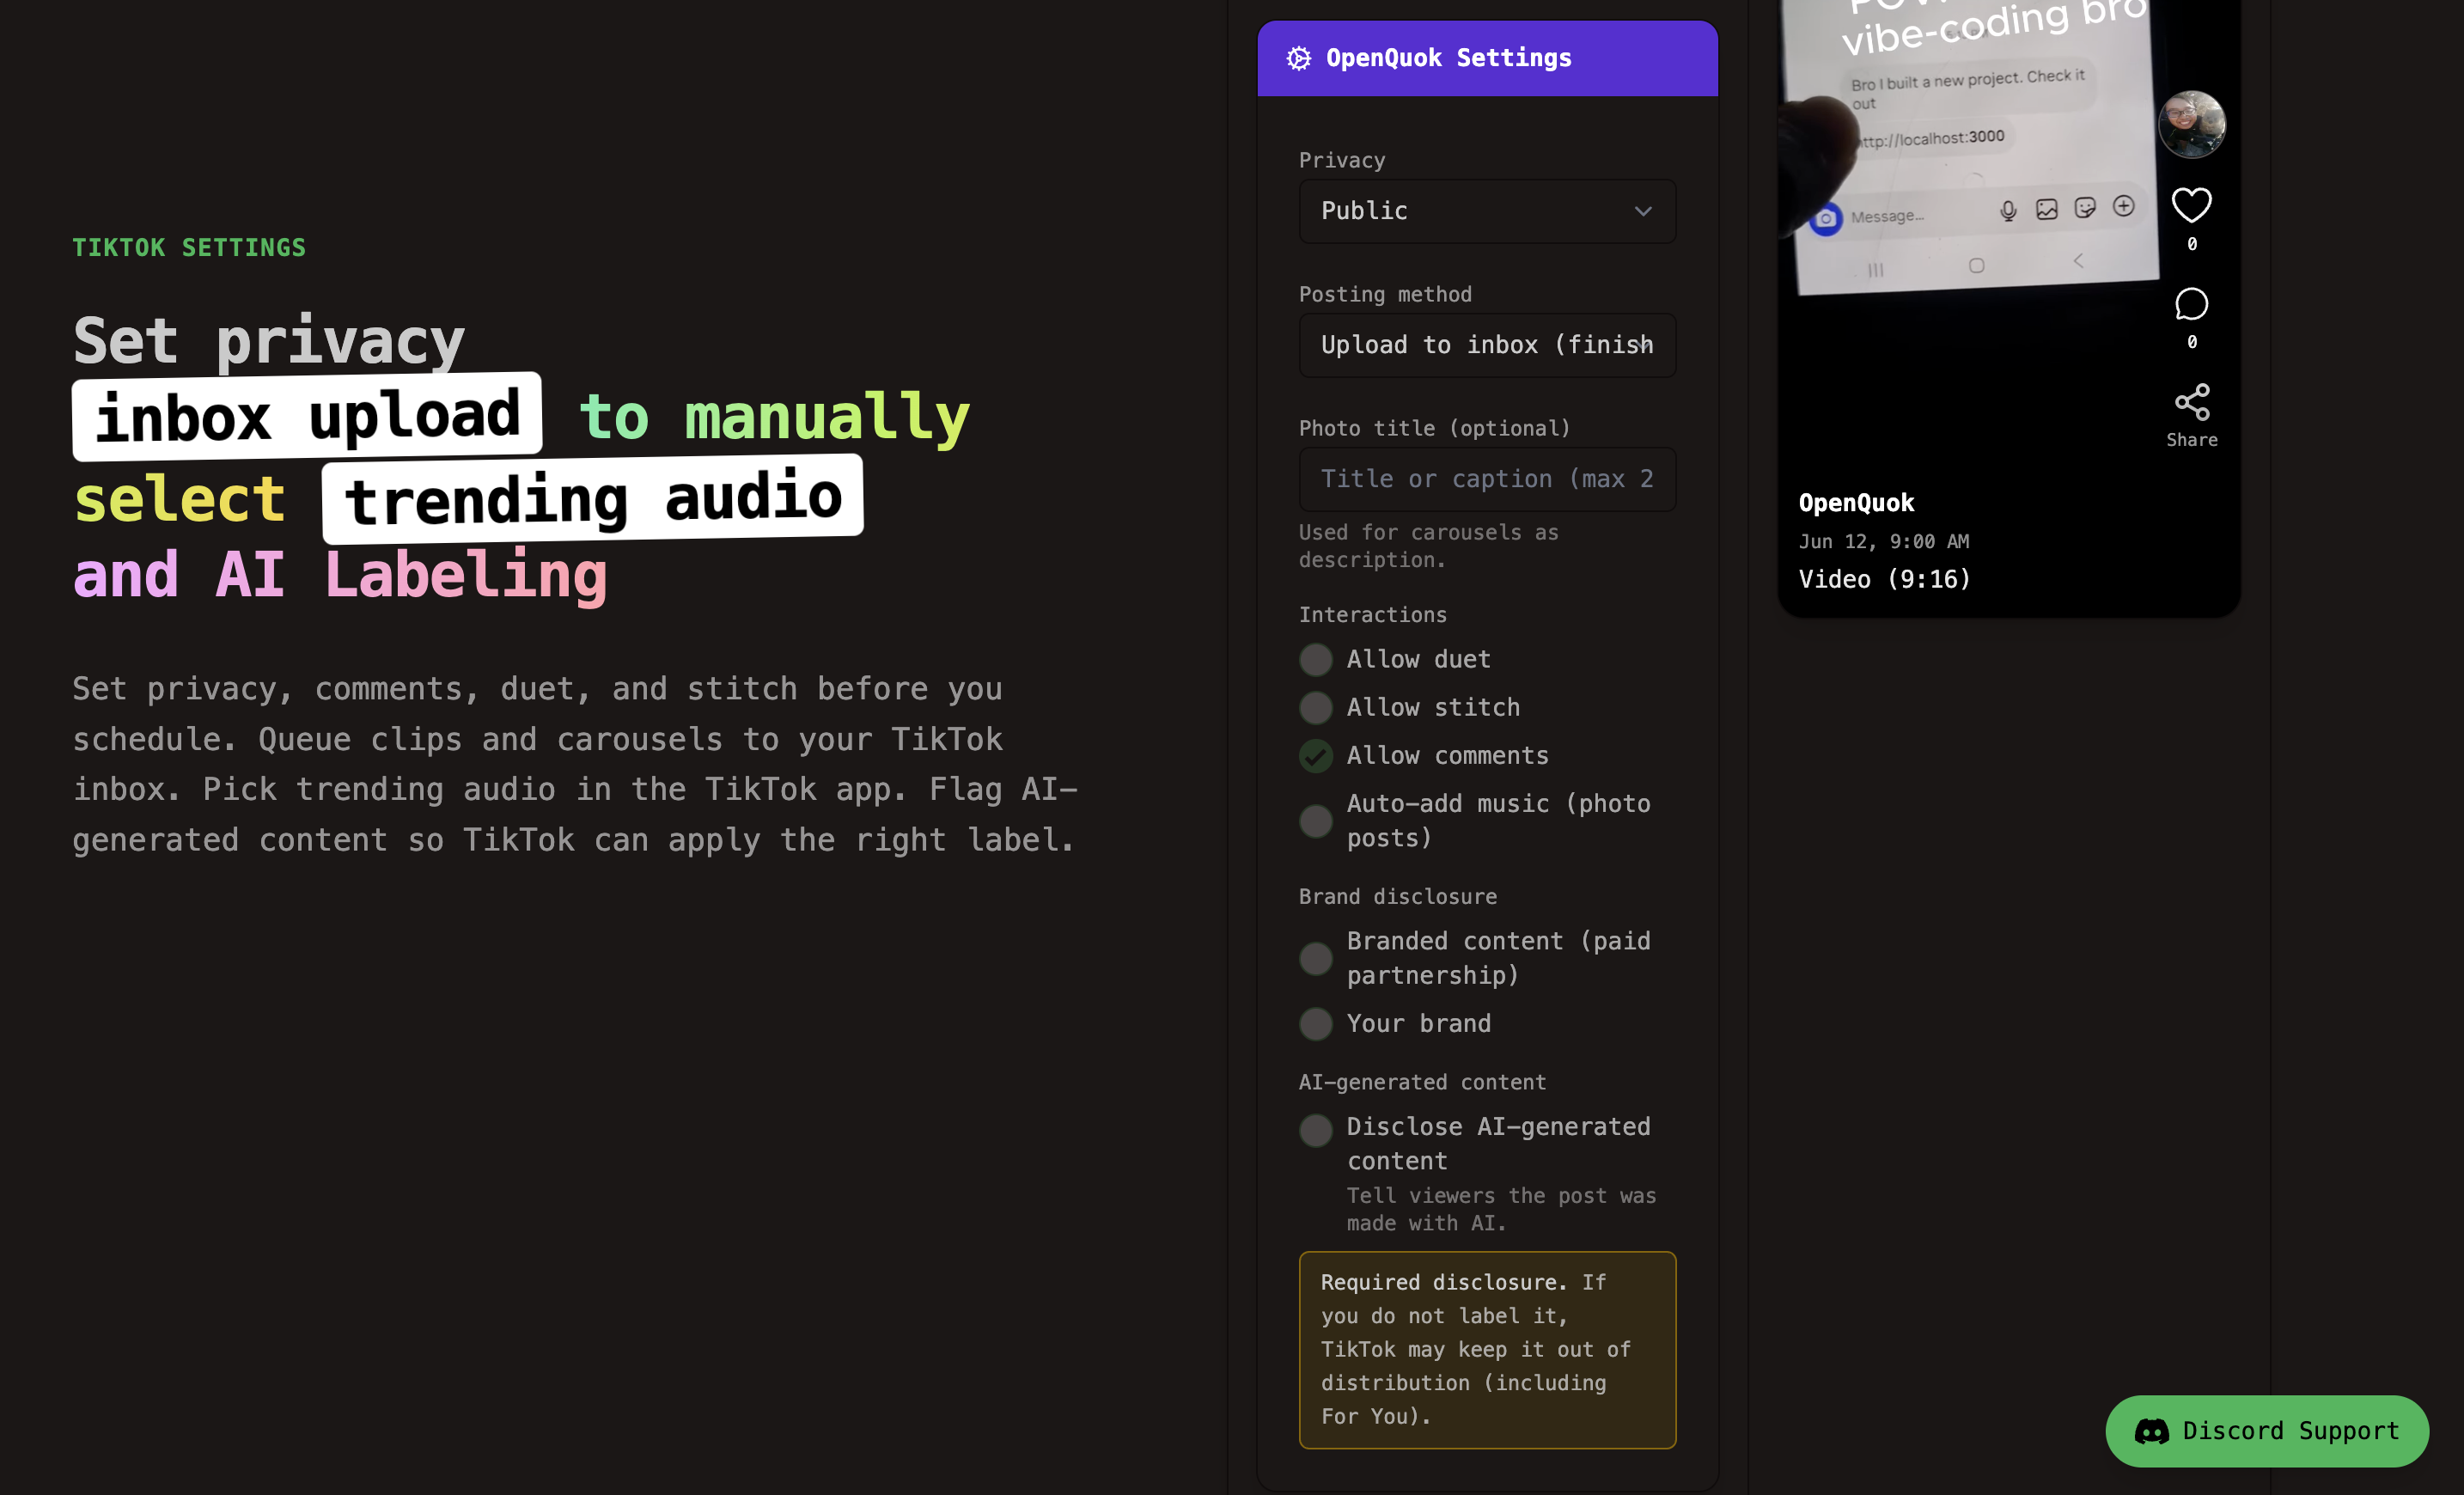Click the localhost:3000 link in video preview
This screenshot has height=1495, width=2464.
(x=1931, y=138)
